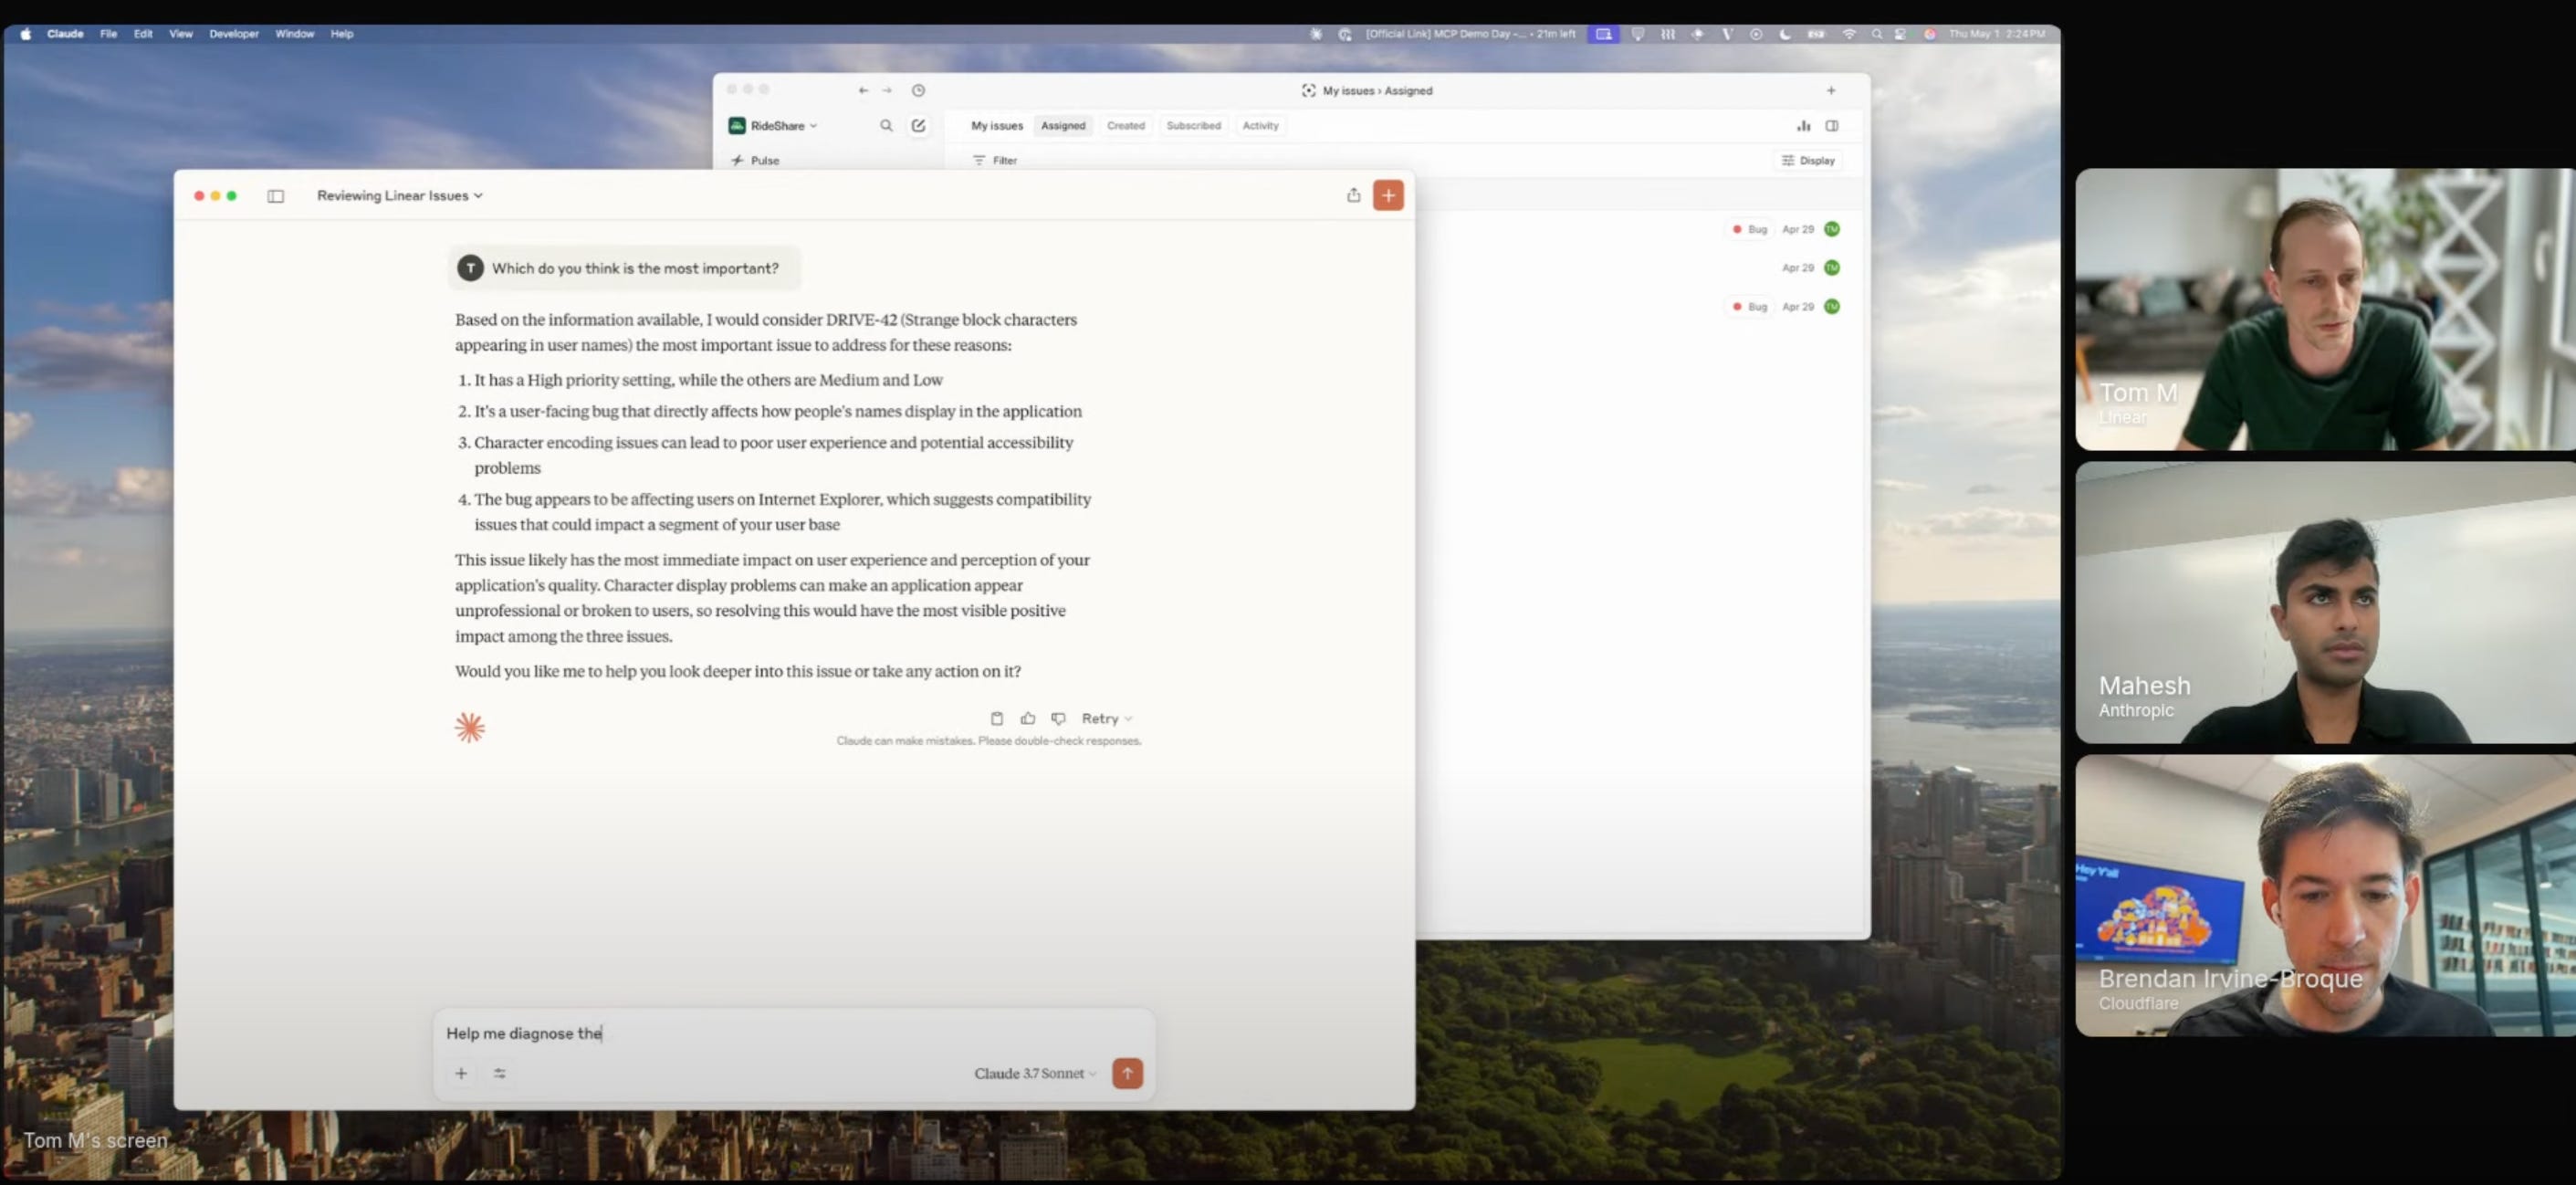Click the search icon in the Linear sidebar
Image resolution: width=2576 pixels, height=1185 pixels.
(x=886, y=126)
